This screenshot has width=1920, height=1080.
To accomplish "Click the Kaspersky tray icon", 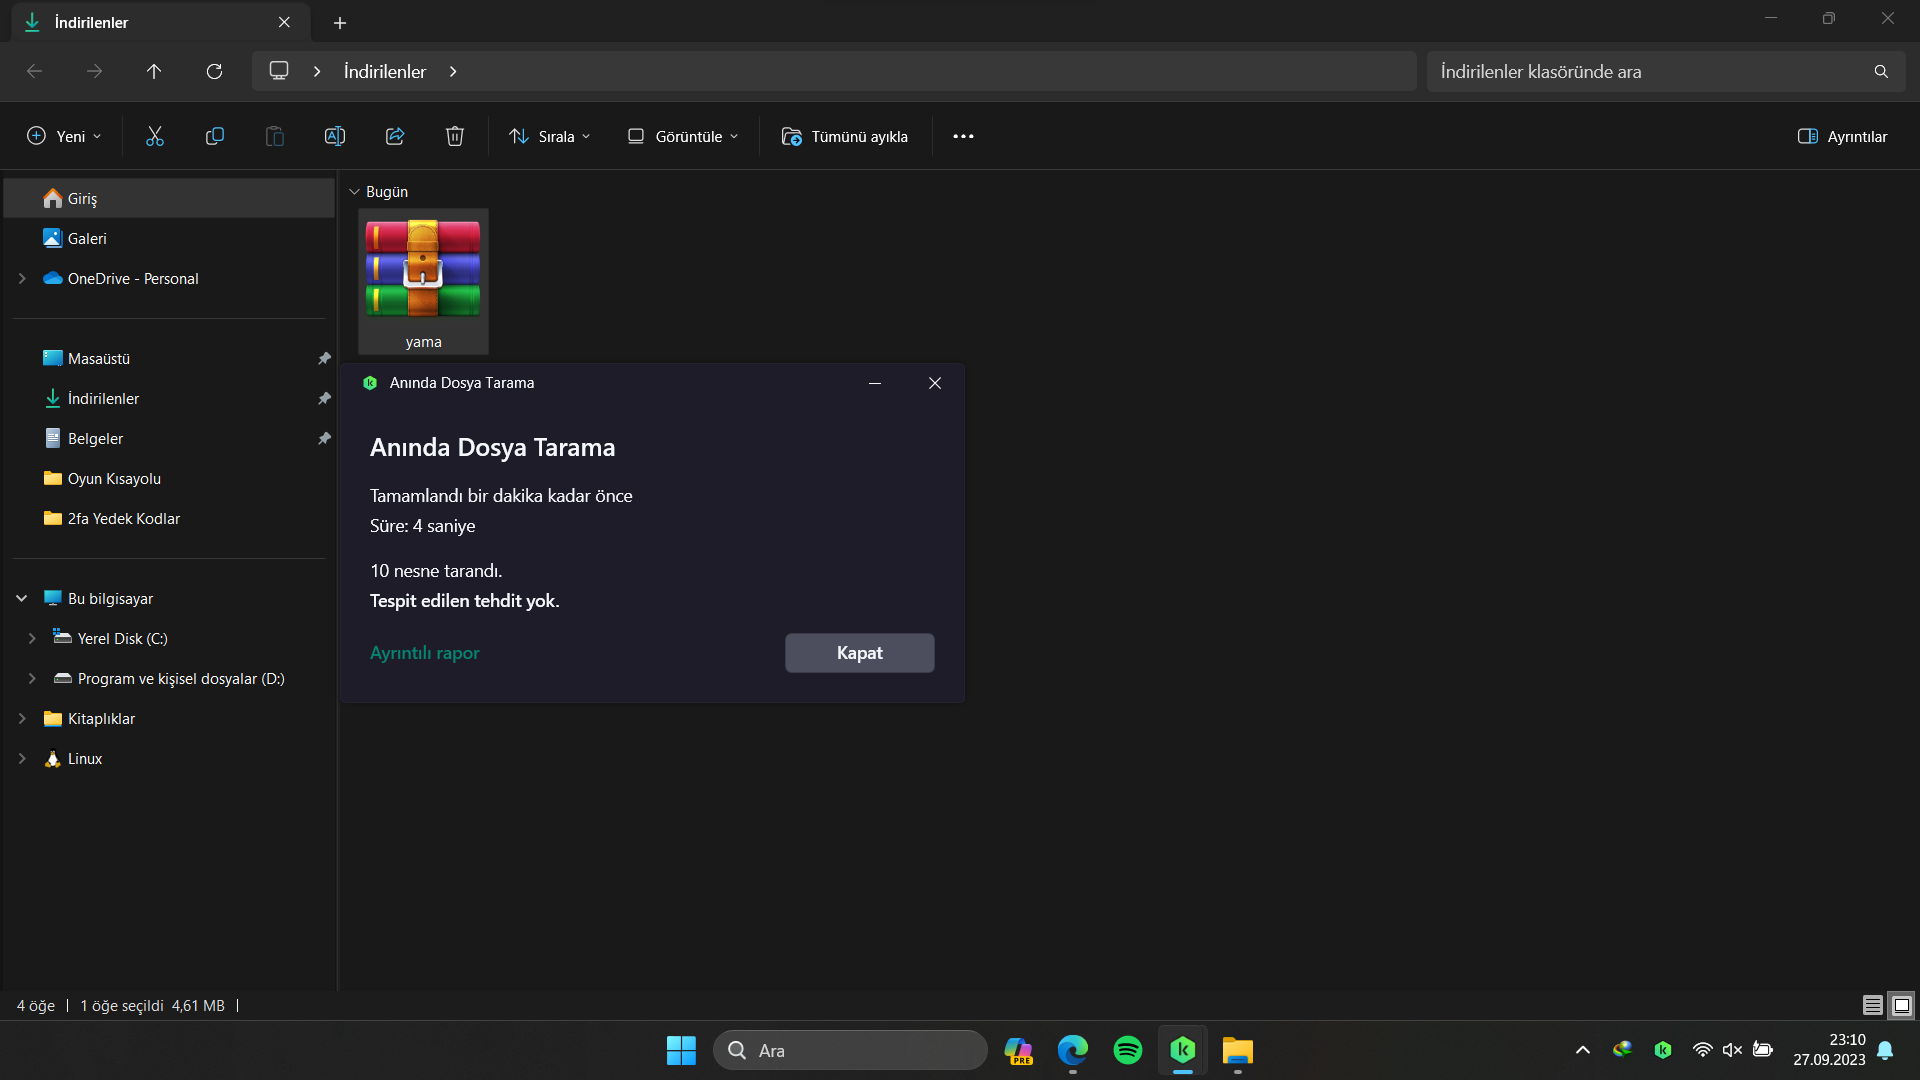I will click(x=1663, y=1050).
